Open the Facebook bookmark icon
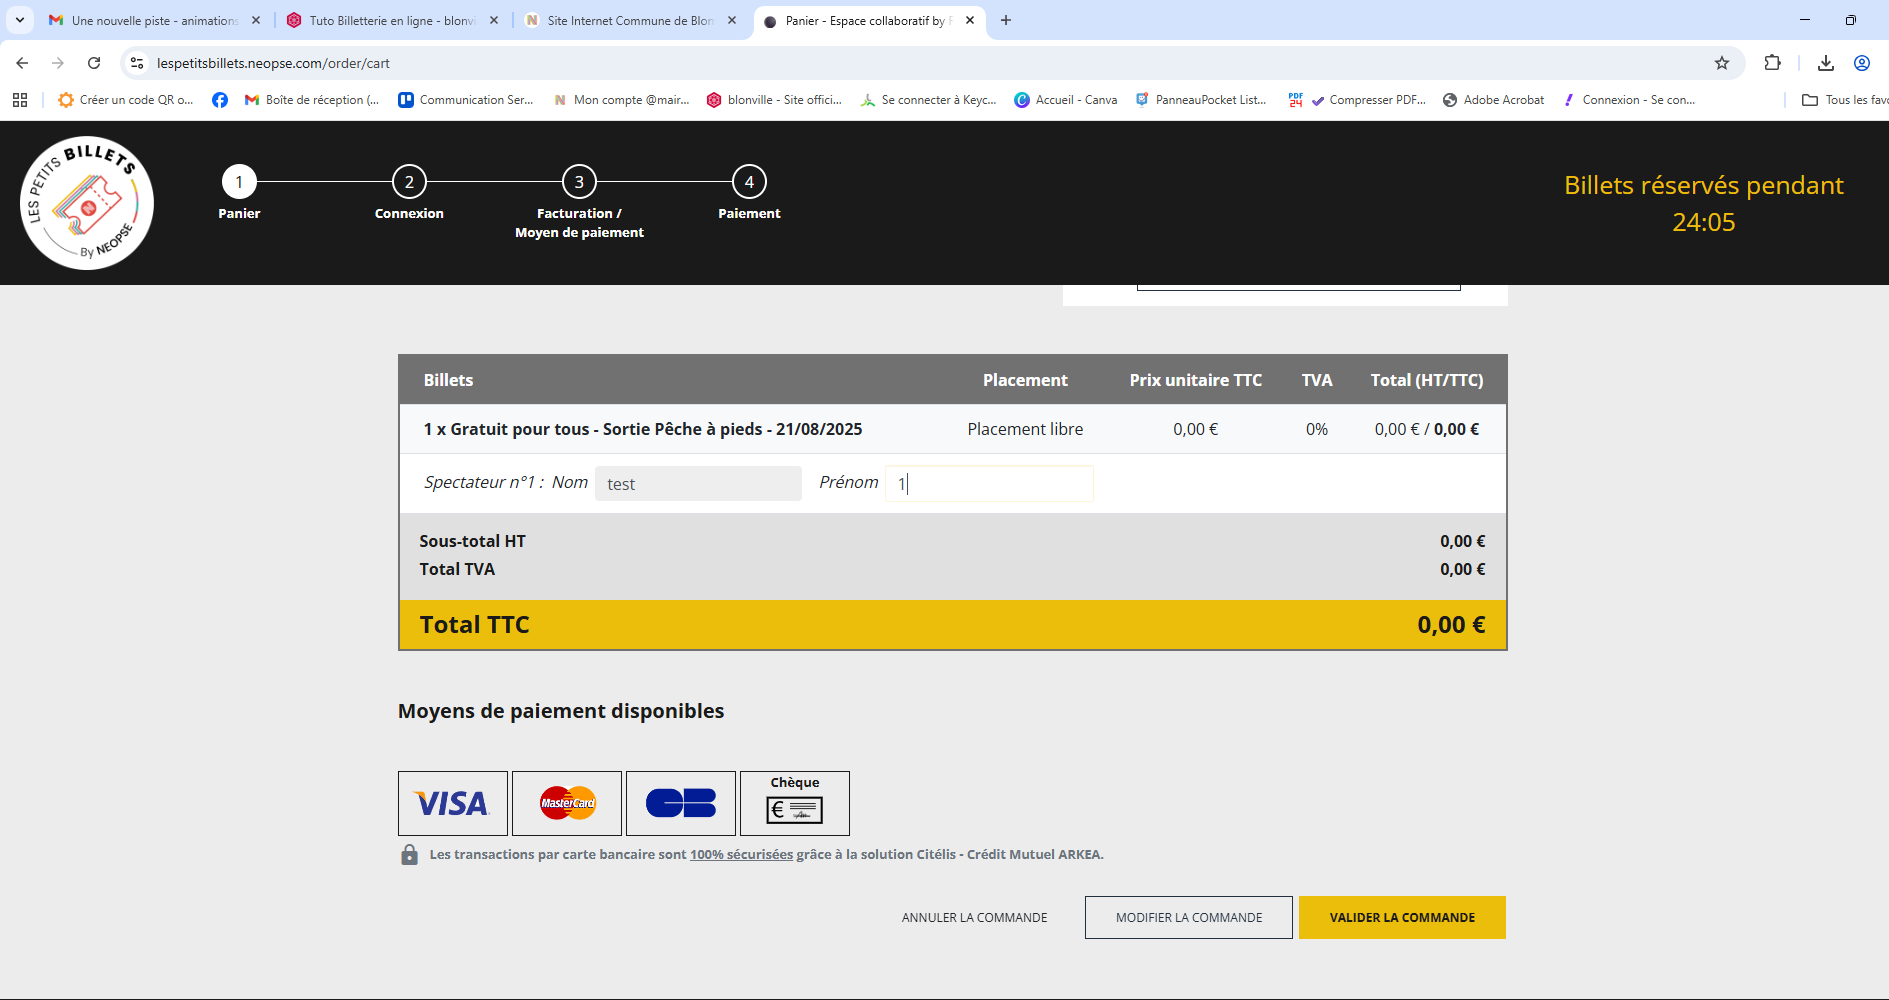 point(220,100)
